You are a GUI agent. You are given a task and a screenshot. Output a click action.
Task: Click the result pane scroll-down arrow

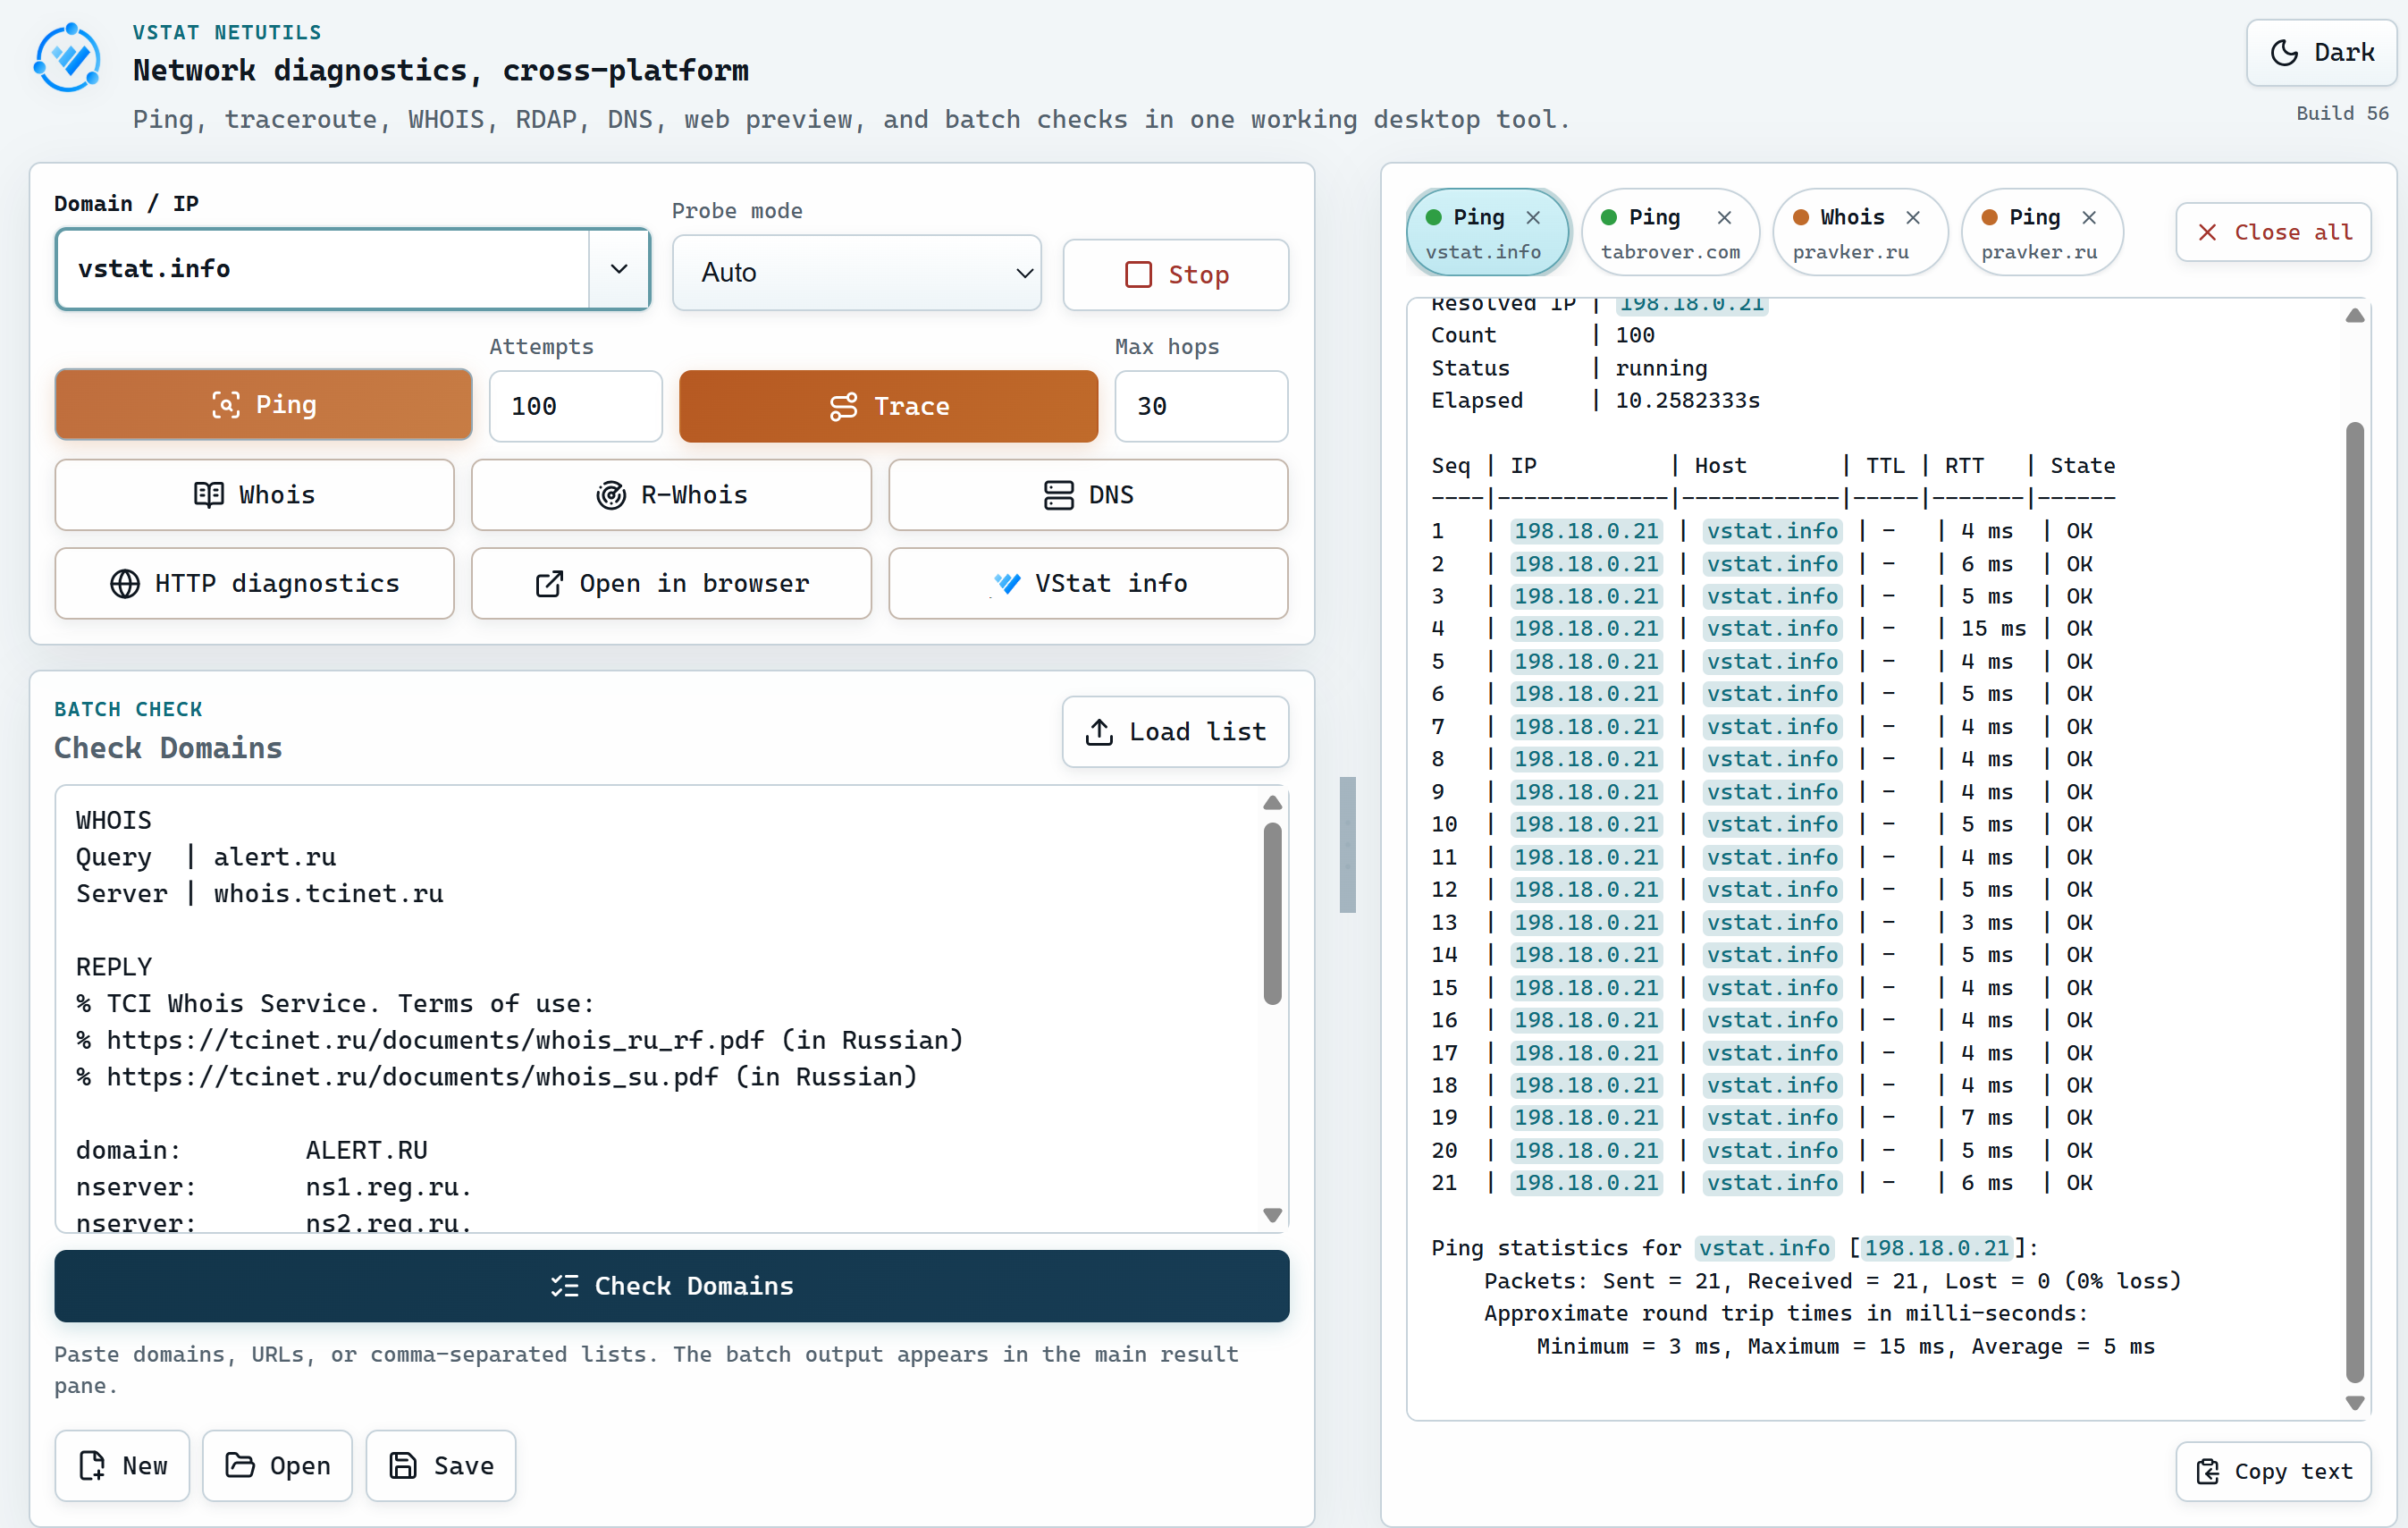2355,1403
